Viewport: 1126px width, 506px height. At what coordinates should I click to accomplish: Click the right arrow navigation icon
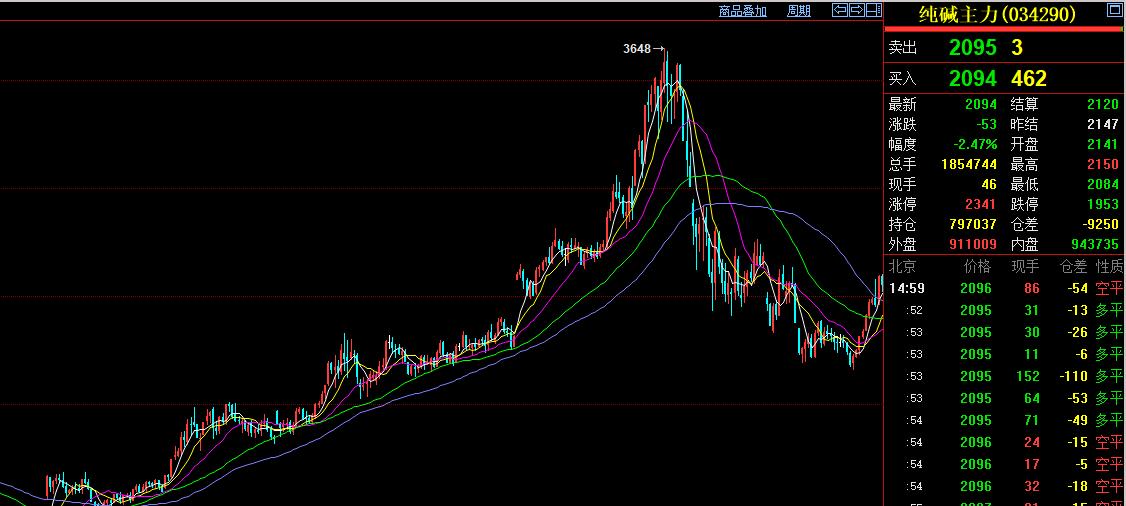(x=857, y=10)
